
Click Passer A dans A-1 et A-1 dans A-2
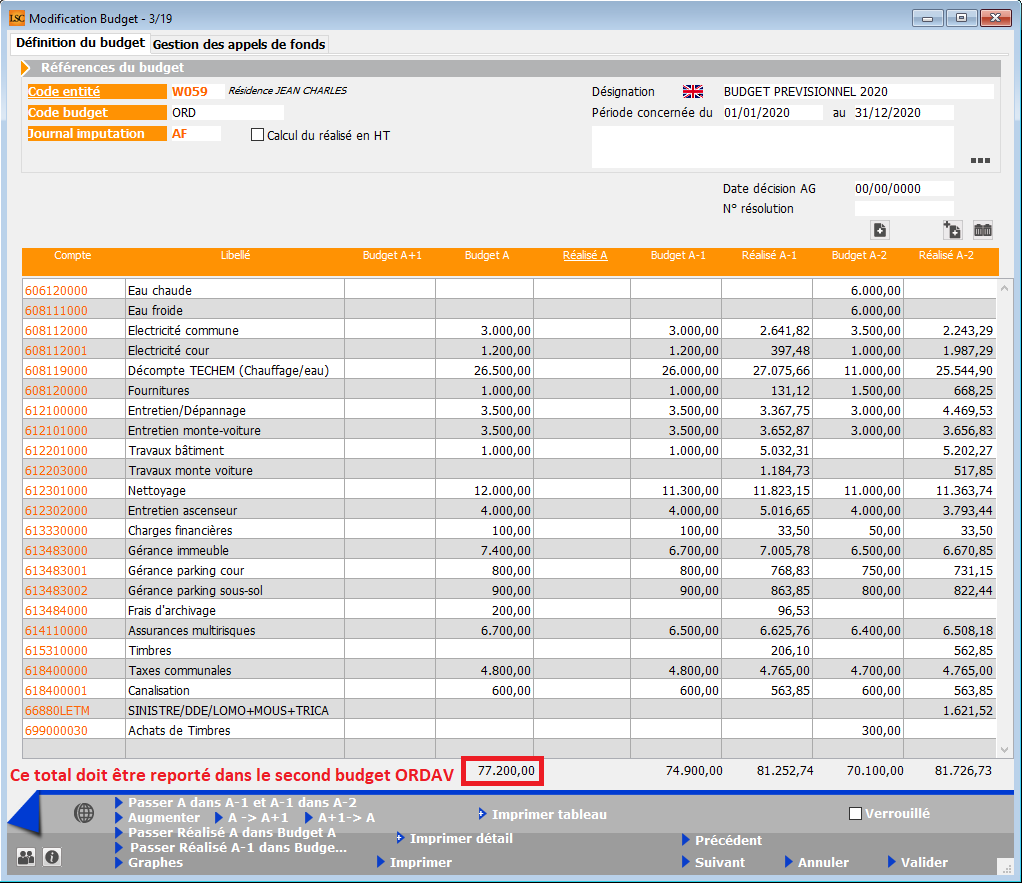pyautogui.click(x=242, y=802)
